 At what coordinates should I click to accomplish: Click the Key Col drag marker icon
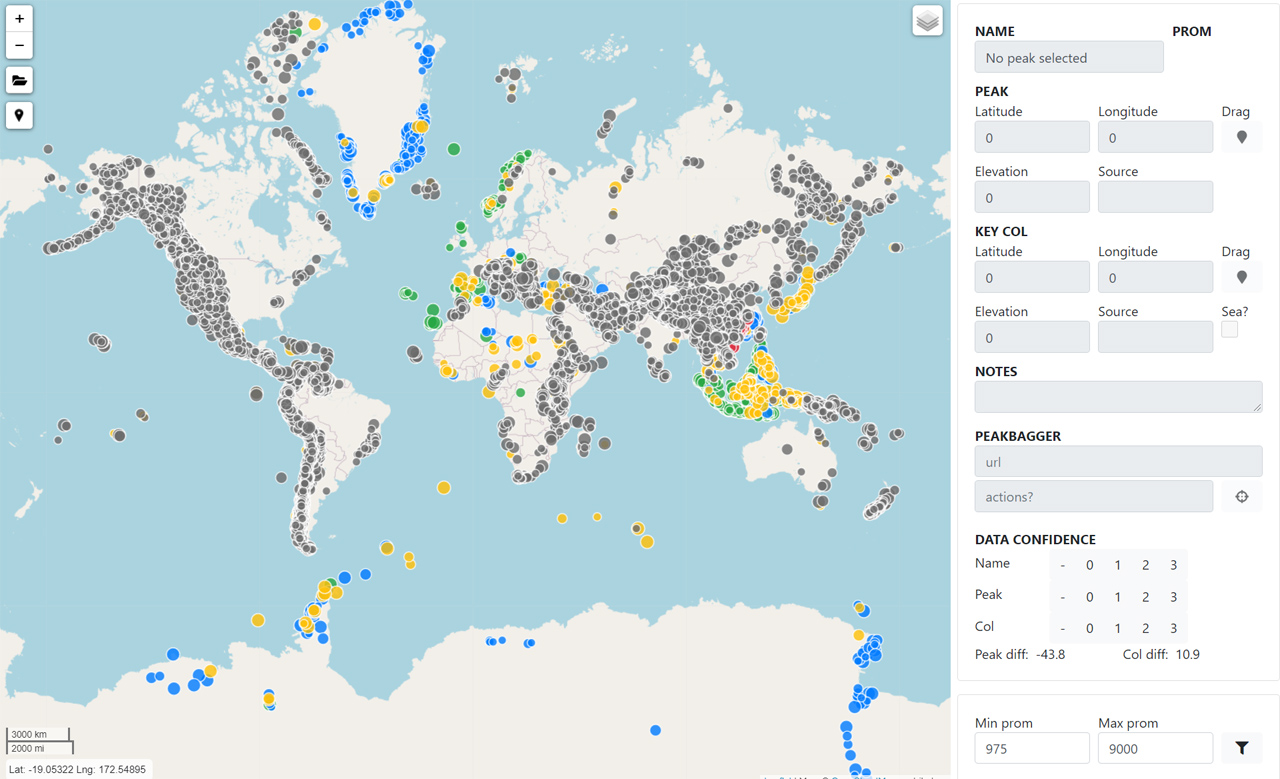(x=1241, y=277)
